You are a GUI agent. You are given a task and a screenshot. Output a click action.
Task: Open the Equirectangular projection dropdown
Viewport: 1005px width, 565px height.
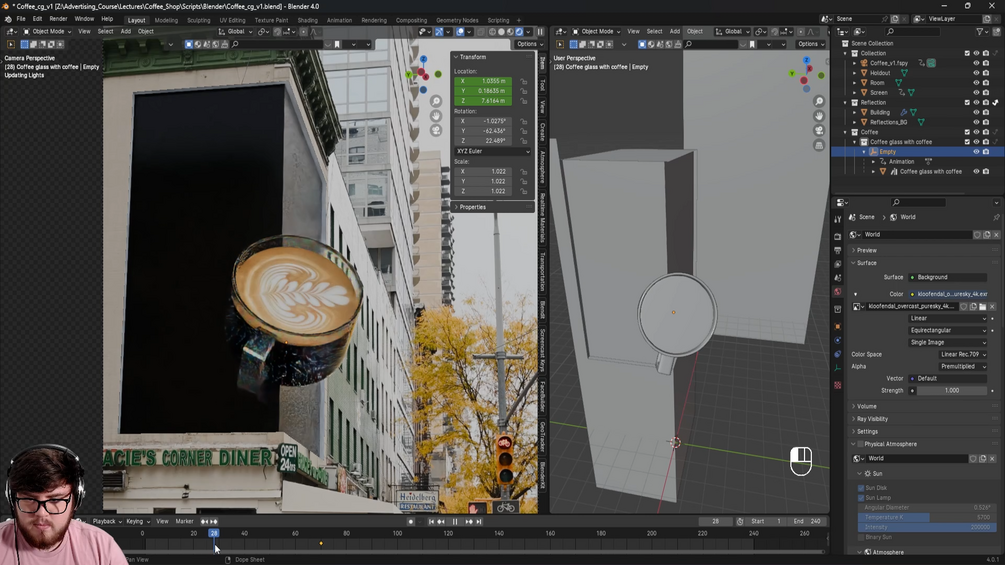(x=948, y=331)
